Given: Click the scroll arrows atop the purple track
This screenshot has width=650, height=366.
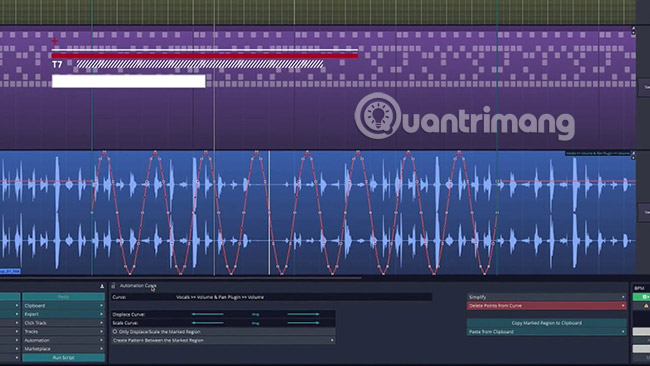Looking at the screenshot, I should click(x=633, y=31).
